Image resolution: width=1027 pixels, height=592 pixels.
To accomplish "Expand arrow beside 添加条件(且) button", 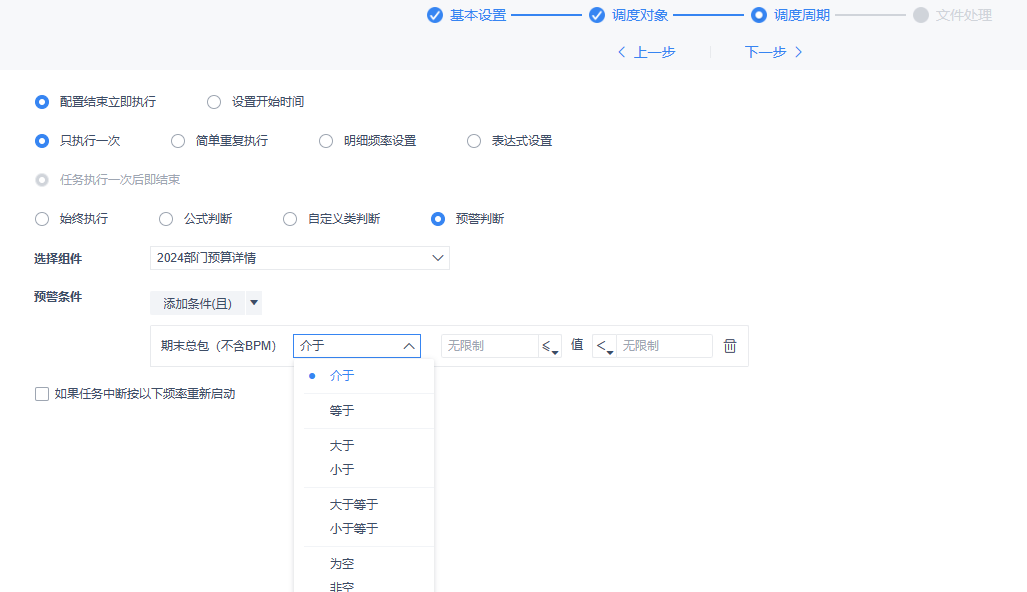I will pos(254,303).
